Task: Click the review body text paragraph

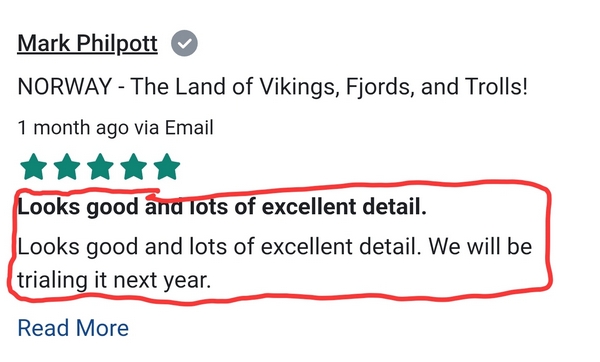Action: pos(275,263)
